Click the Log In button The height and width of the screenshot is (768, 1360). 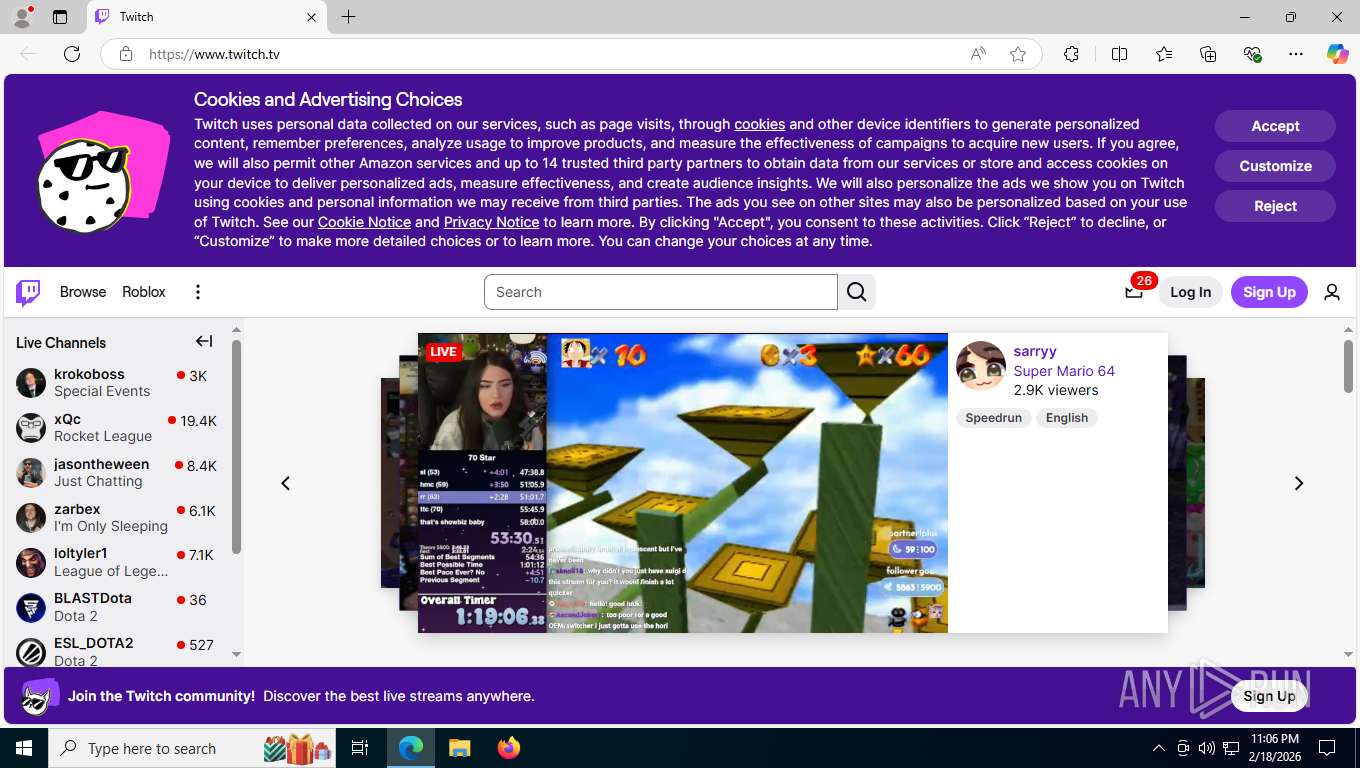point(1190,292)
